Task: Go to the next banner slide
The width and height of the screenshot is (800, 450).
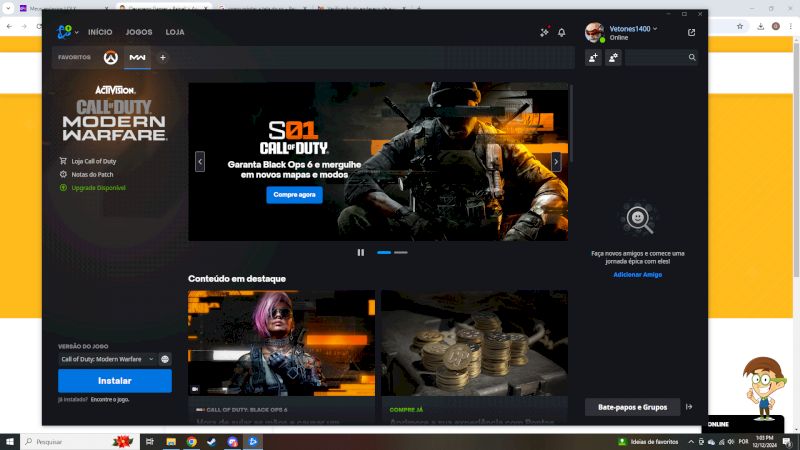Action: pyautogui.click(x=557, y=161)
